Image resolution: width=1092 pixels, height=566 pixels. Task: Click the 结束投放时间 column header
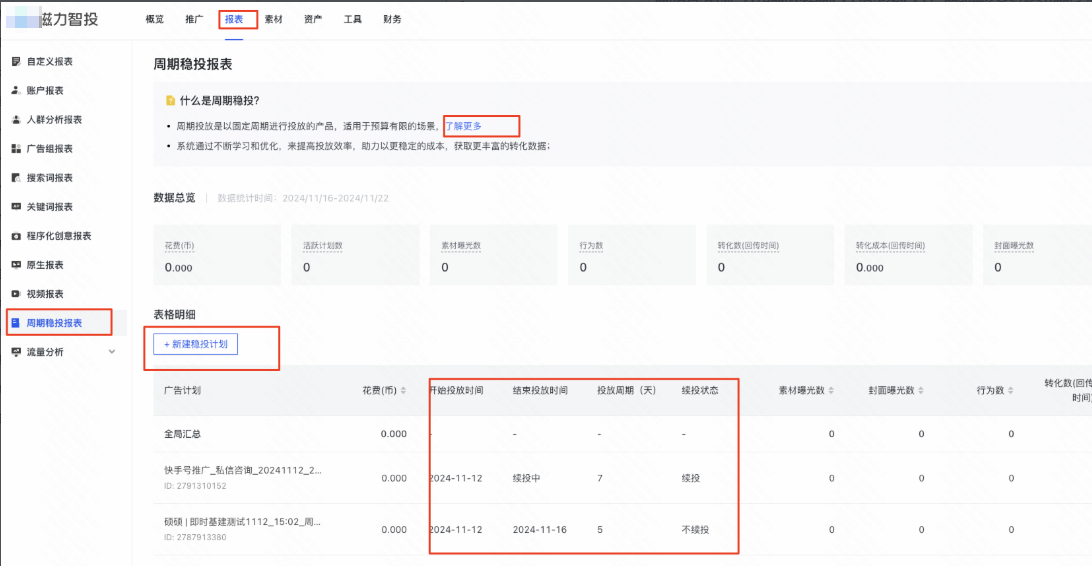(540, 391)
